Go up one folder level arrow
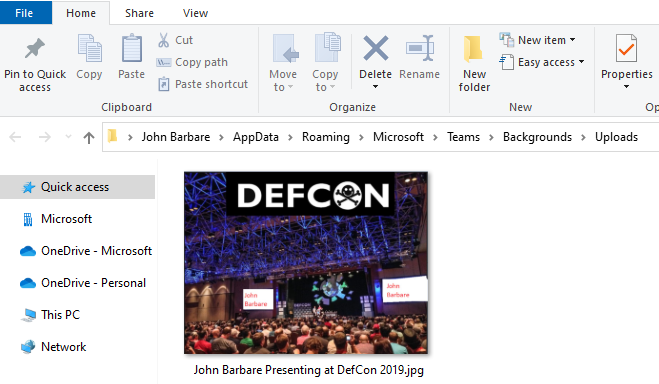The width and height of the screenshot is (659, 384). click(88, 137)
